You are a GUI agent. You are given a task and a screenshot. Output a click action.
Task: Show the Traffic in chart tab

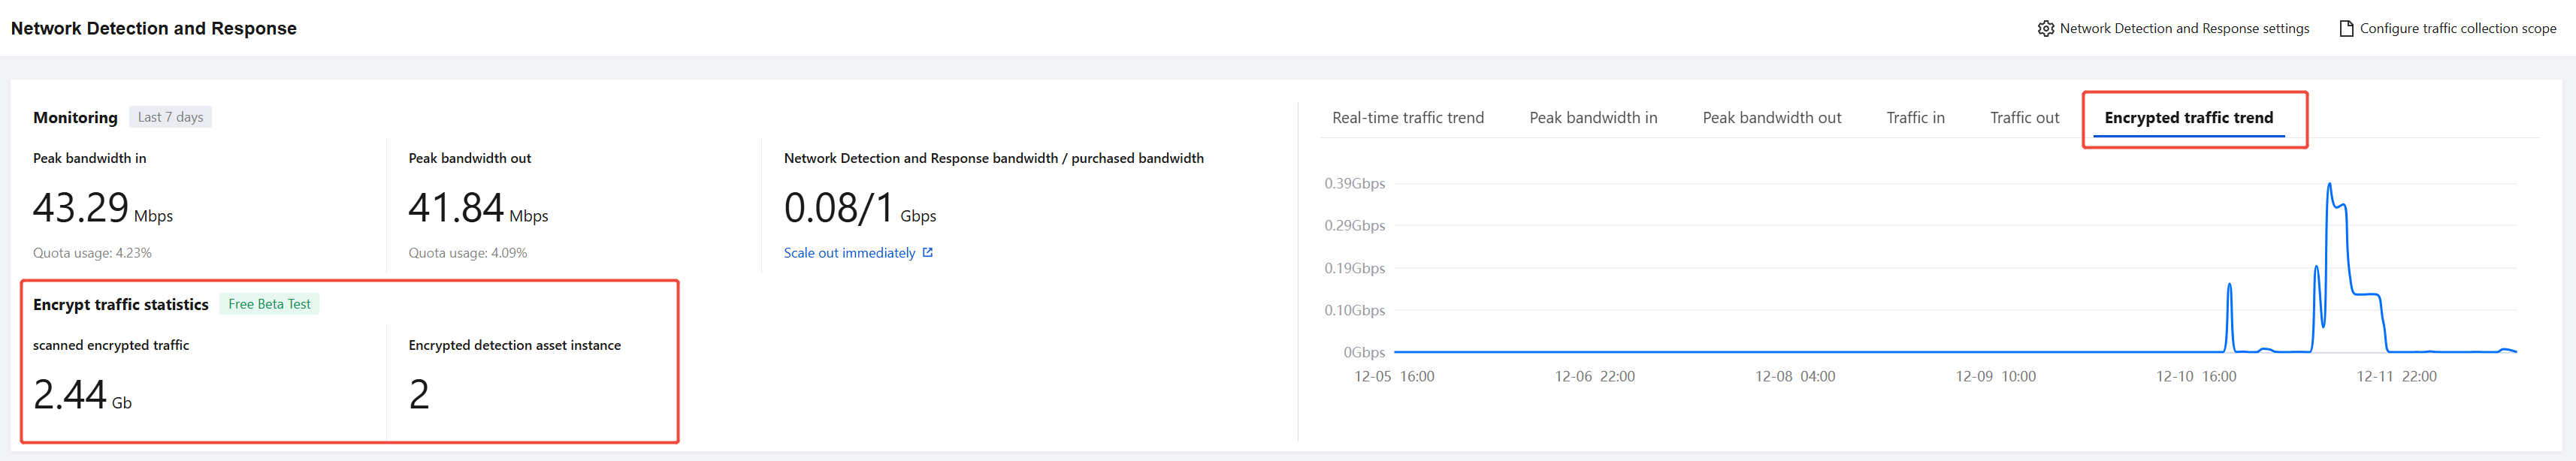[1915, 118]
